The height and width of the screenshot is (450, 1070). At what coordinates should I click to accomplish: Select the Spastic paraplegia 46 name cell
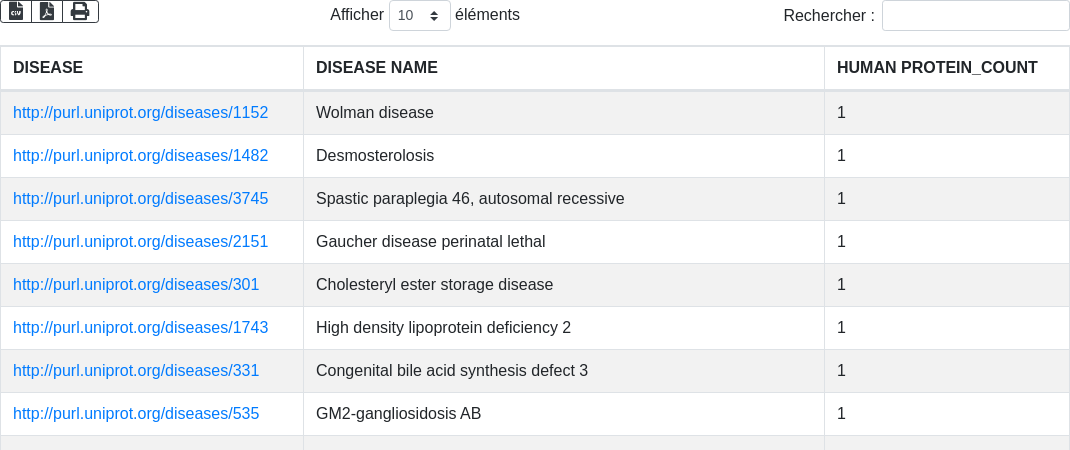click(x=564, y=199)
